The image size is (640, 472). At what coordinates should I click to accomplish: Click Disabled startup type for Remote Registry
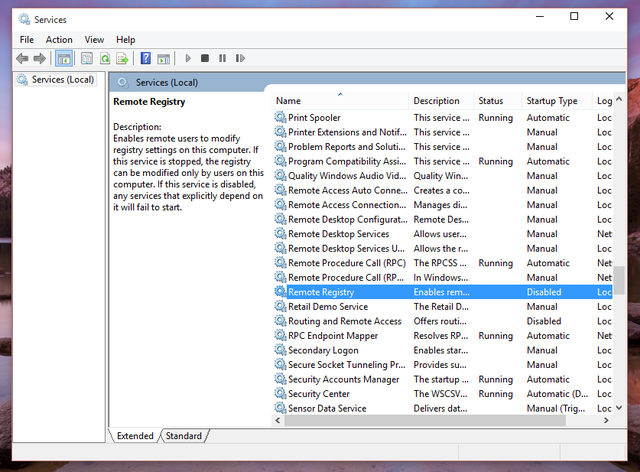point(544,292)
